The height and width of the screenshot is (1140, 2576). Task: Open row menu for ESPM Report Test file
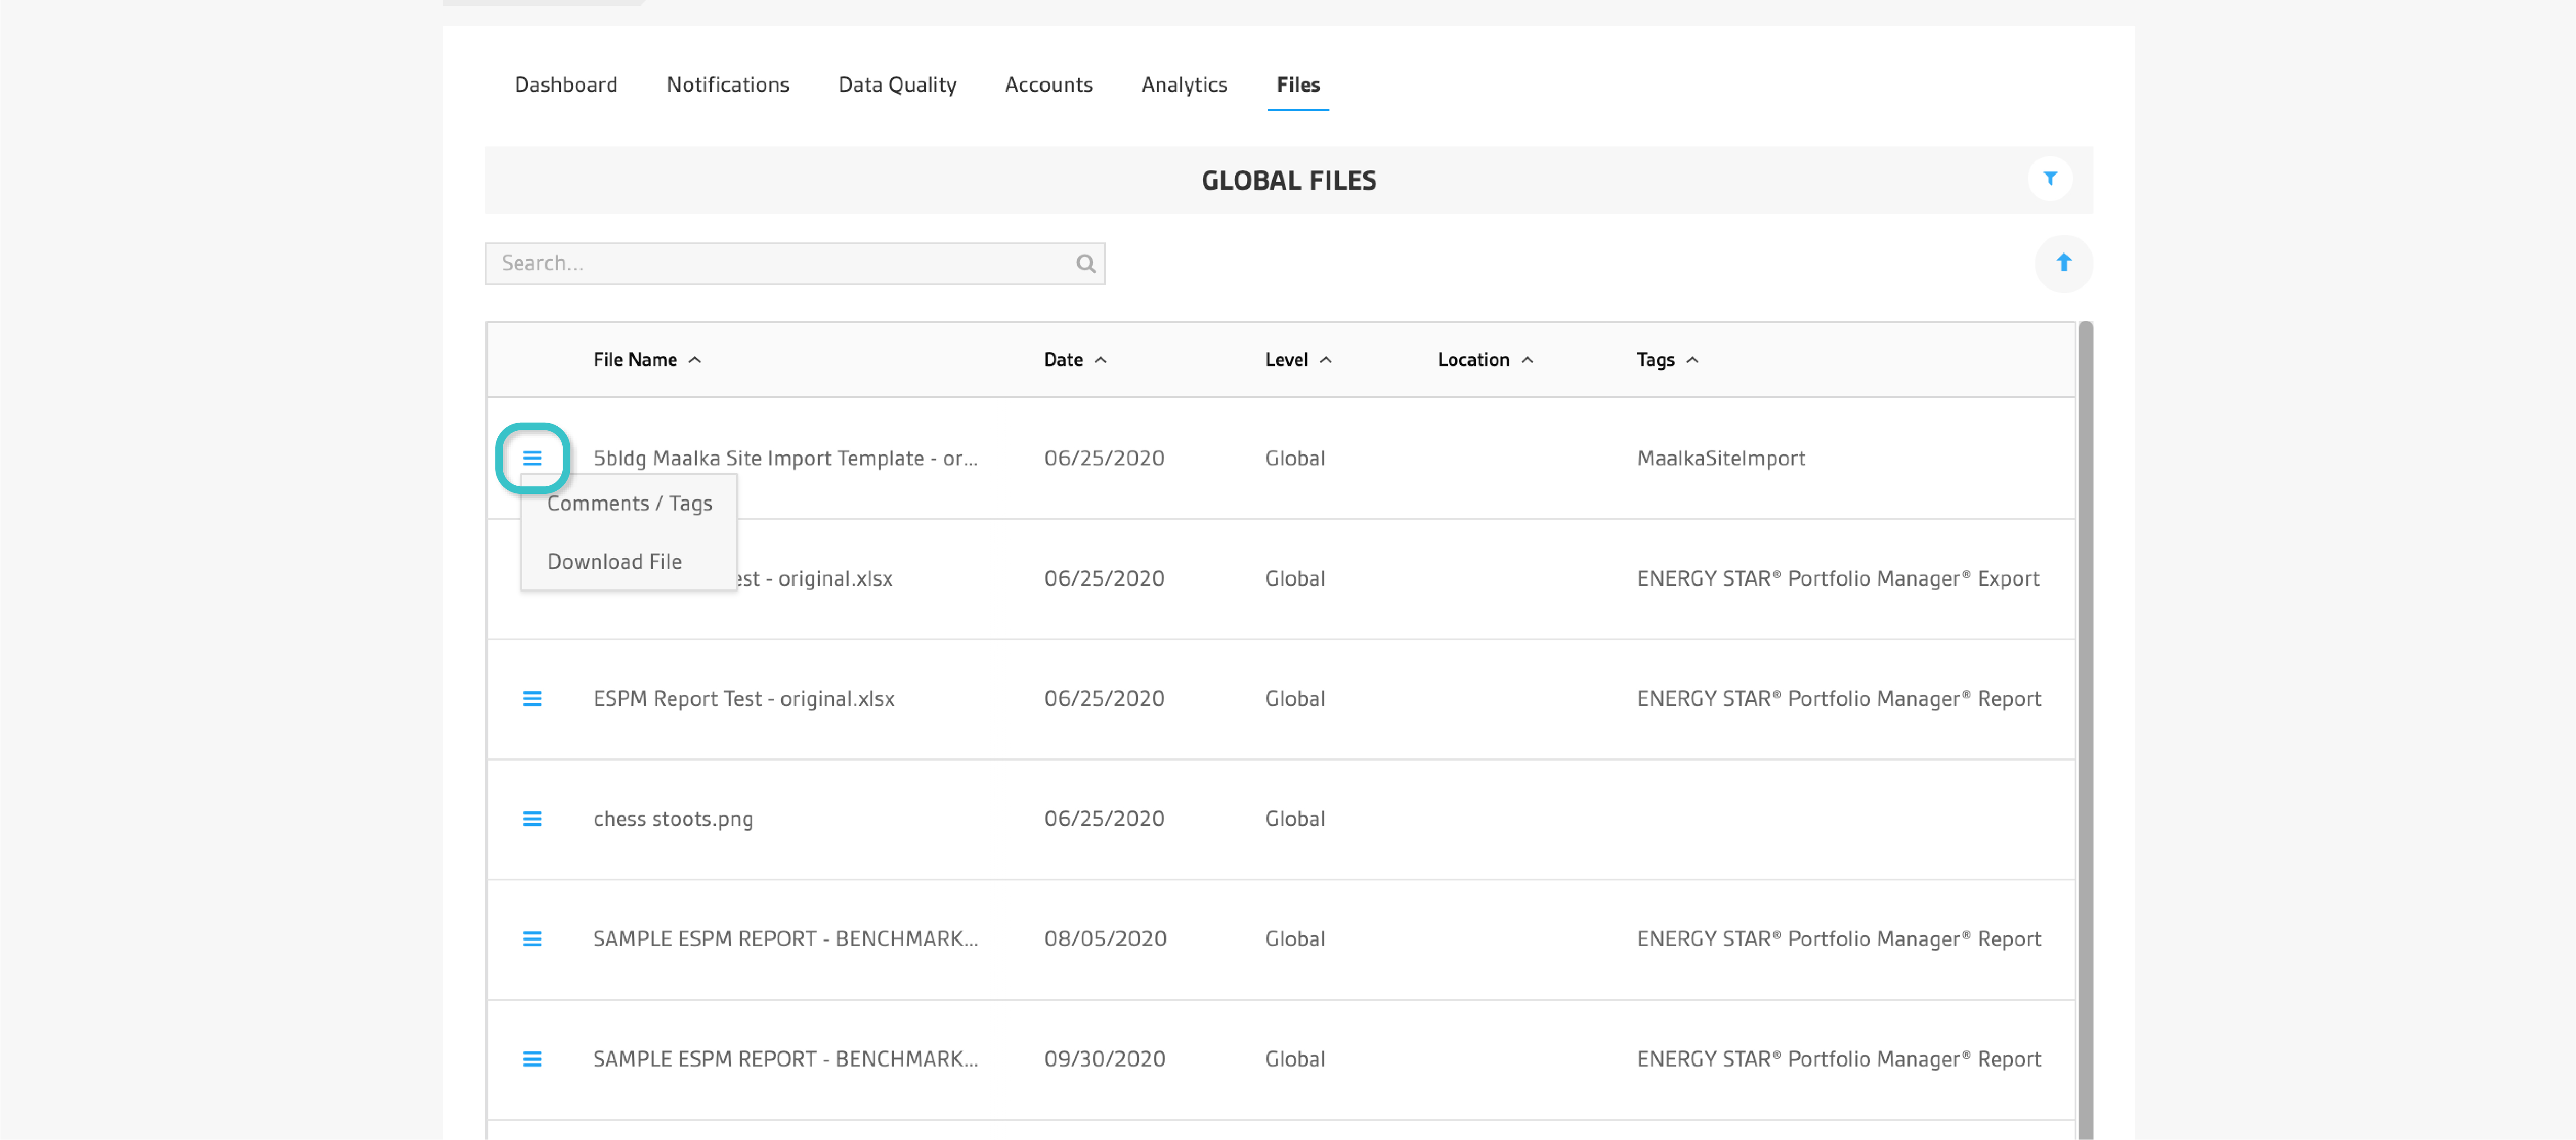tap(532, 699)
